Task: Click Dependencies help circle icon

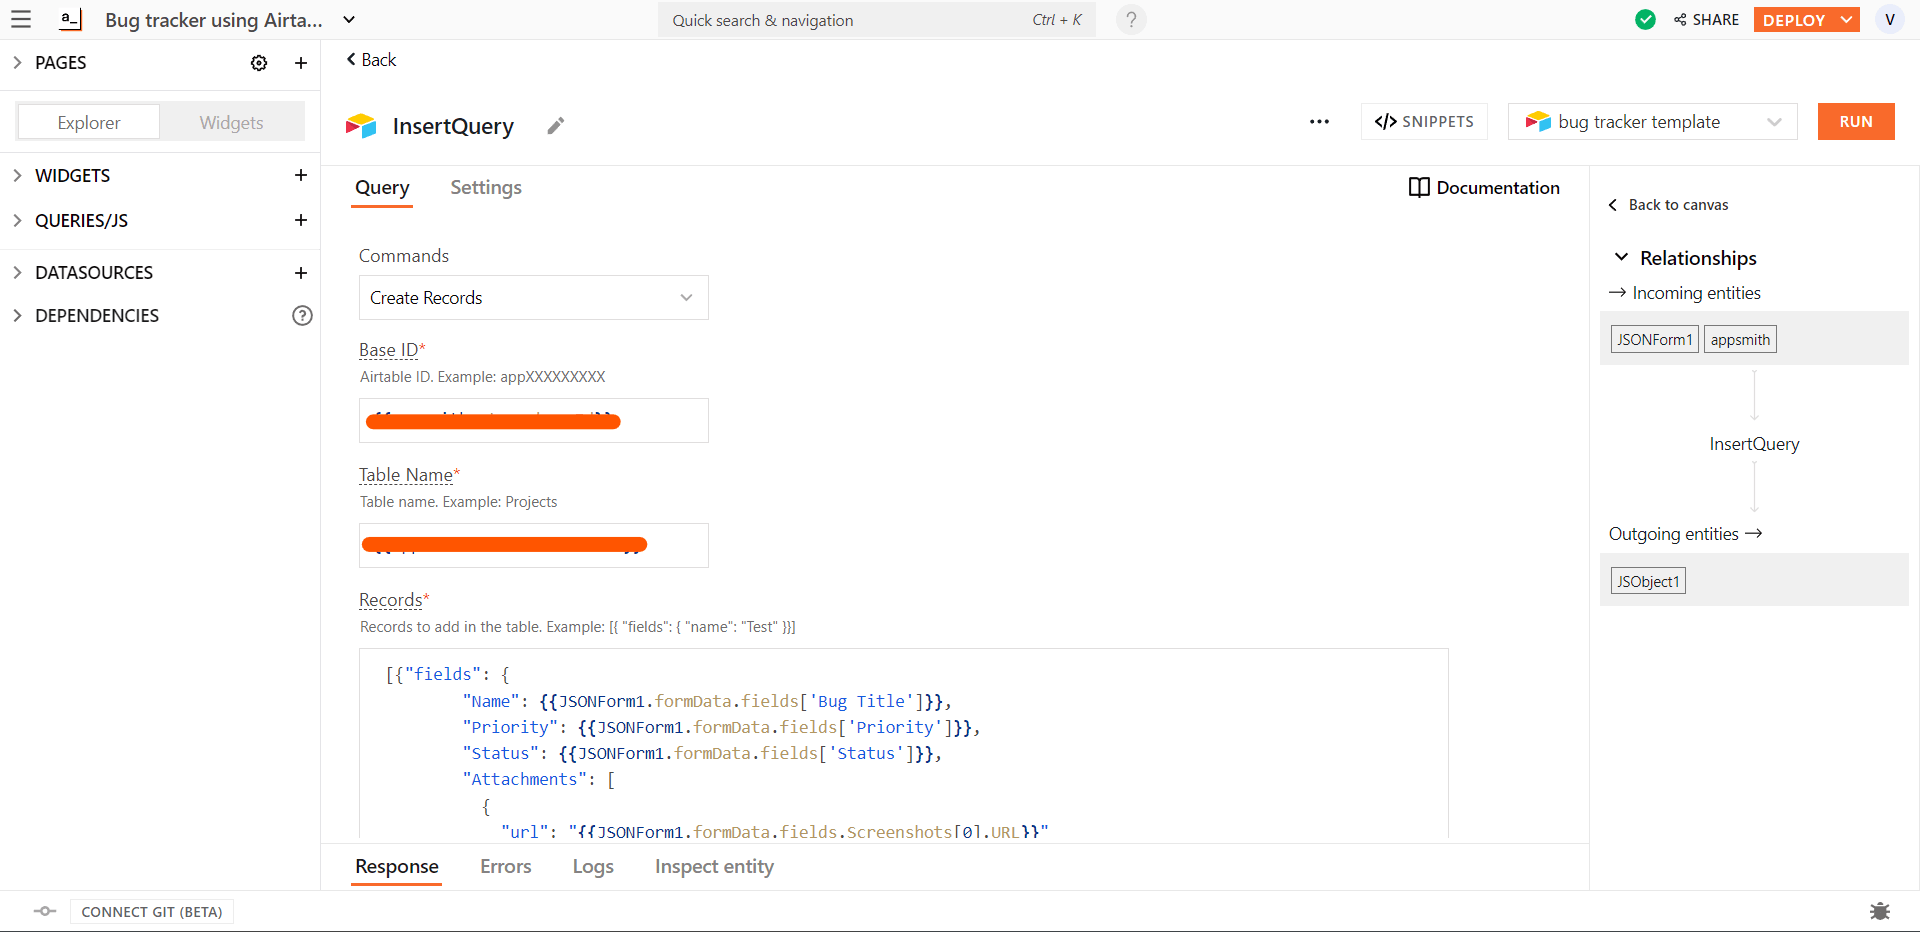Action: point(302,316)
